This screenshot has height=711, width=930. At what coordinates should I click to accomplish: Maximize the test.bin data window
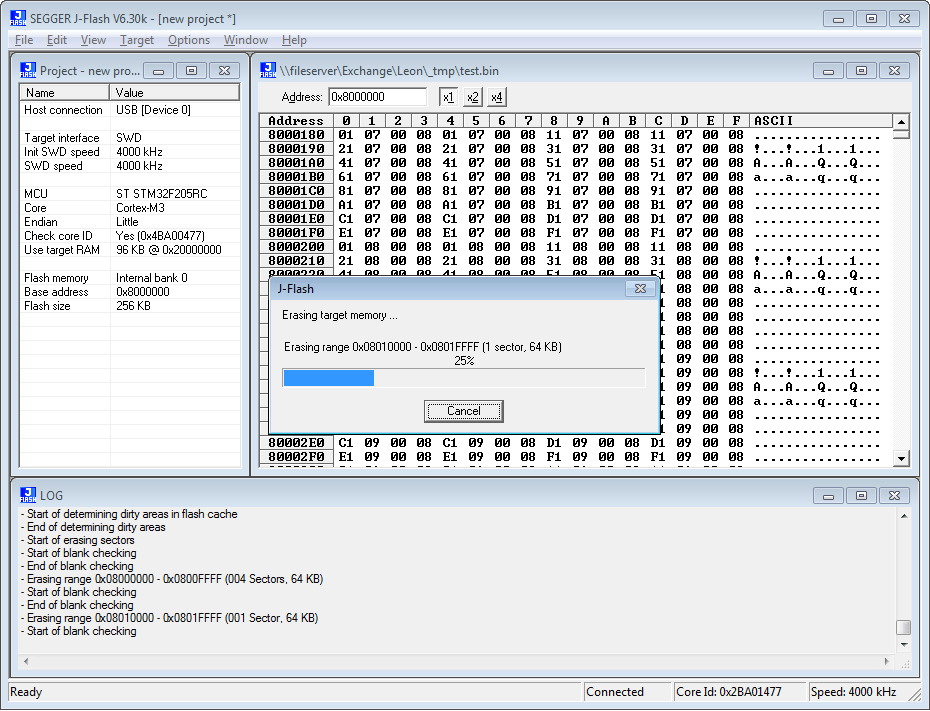pyautogui.click(x=861, y=71)
